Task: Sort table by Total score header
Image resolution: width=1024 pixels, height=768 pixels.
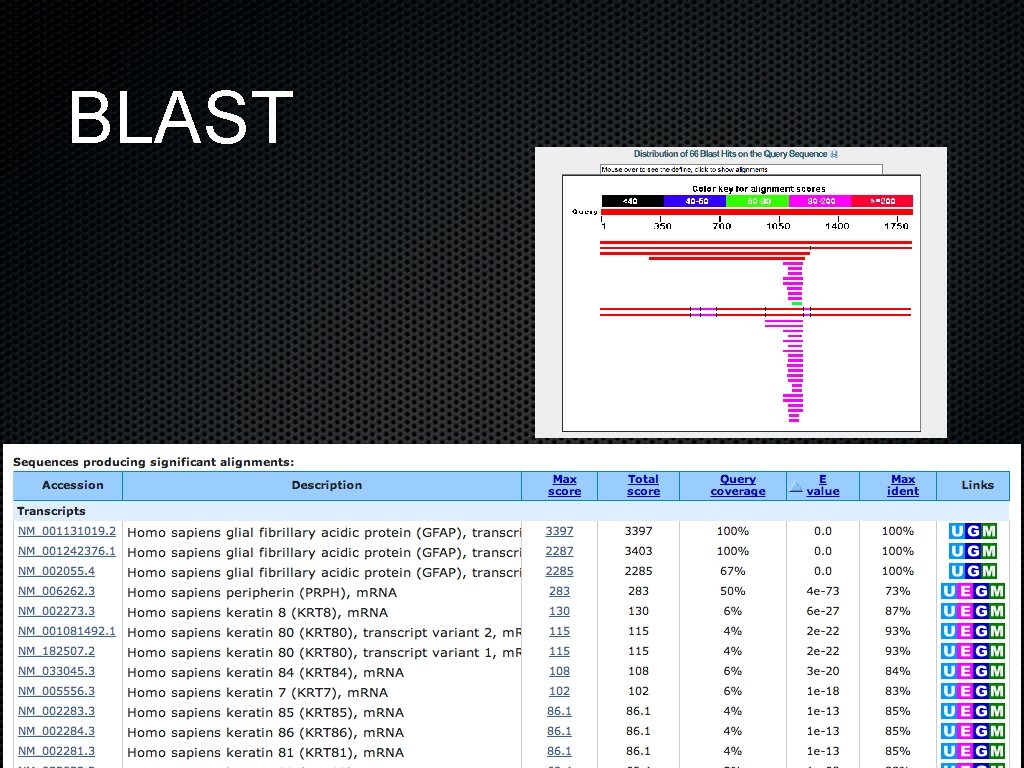Action: [643, 485]
